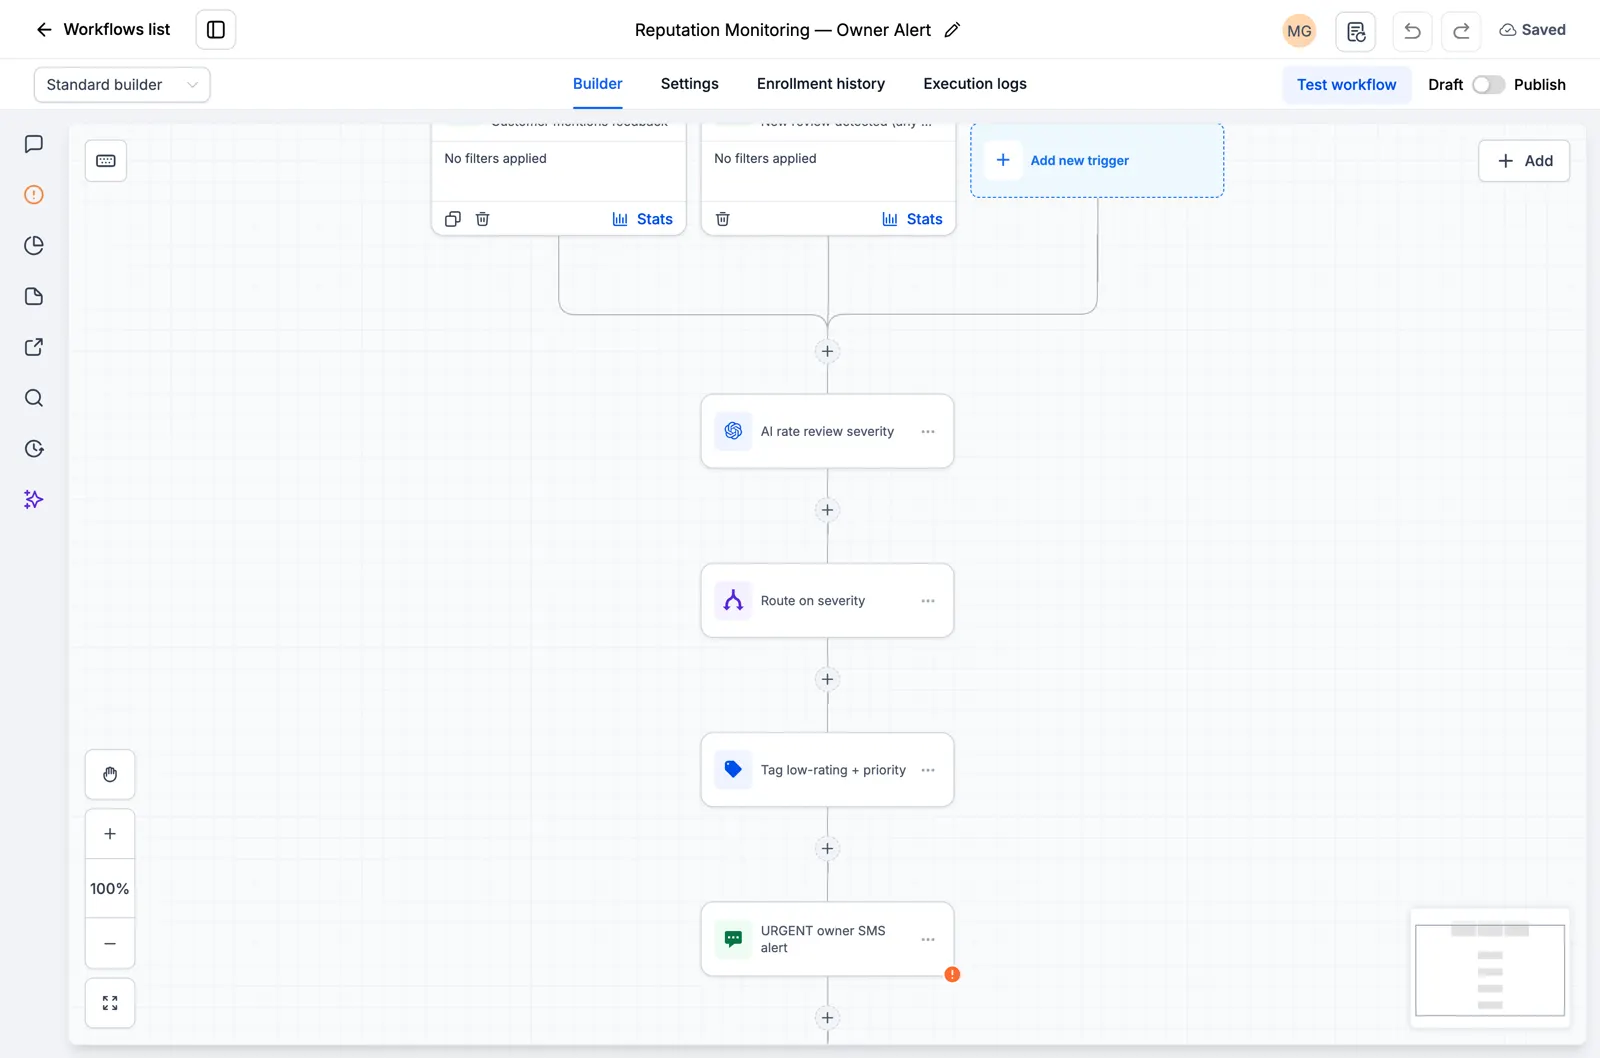Add a step above AI rate review severity
This screenshot has width=1600, height=1058.
[827, 351]
